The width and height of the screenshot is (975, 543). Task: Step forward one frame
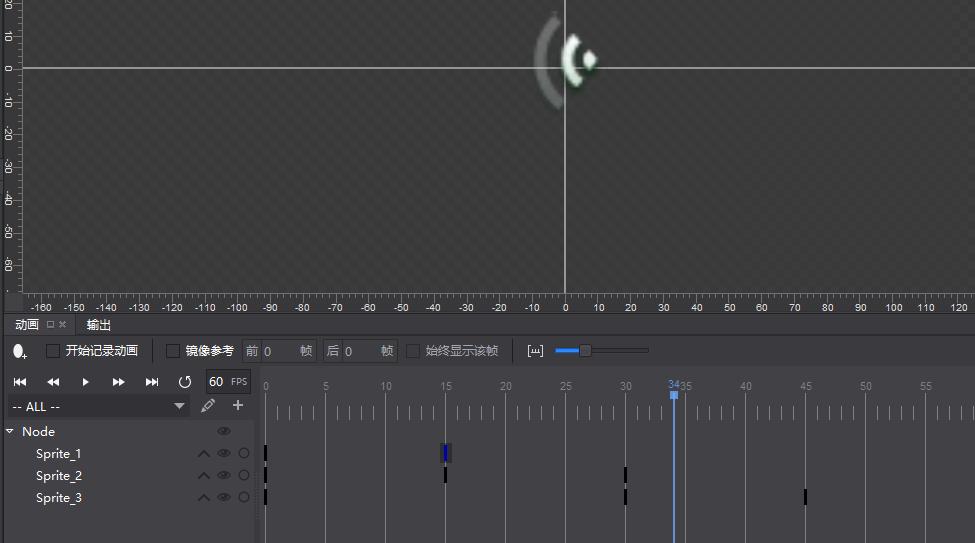pos(118,382)
